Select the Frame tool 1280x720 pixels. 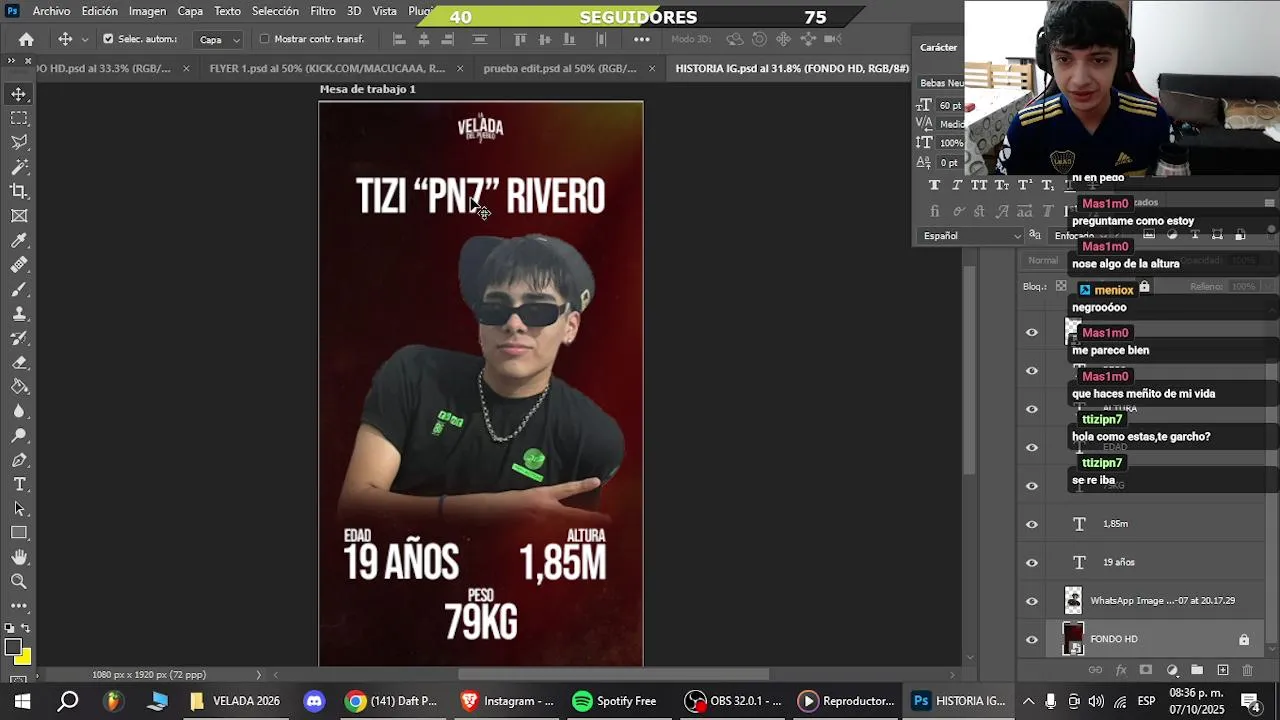19,216
